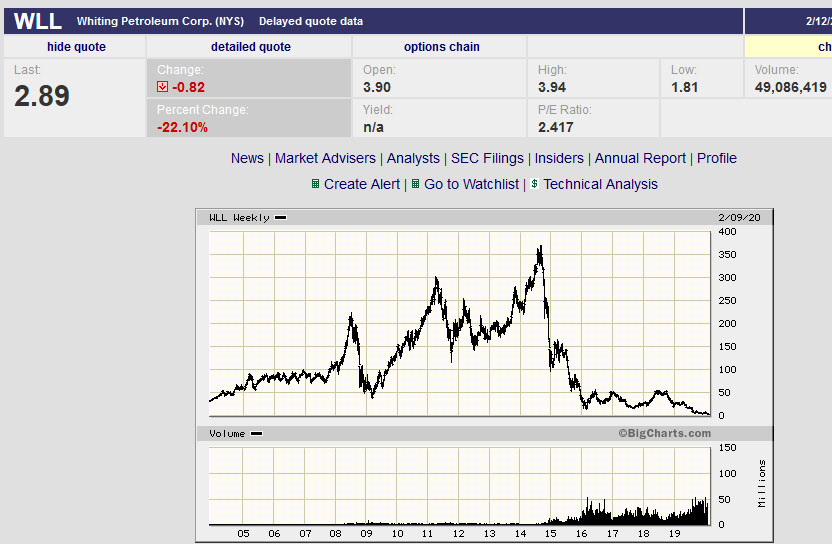Viewport: 832px width, 544px height.
Task: Click the Whiting Petroleum Corp. (NYS) name
Action: [160, 21]
